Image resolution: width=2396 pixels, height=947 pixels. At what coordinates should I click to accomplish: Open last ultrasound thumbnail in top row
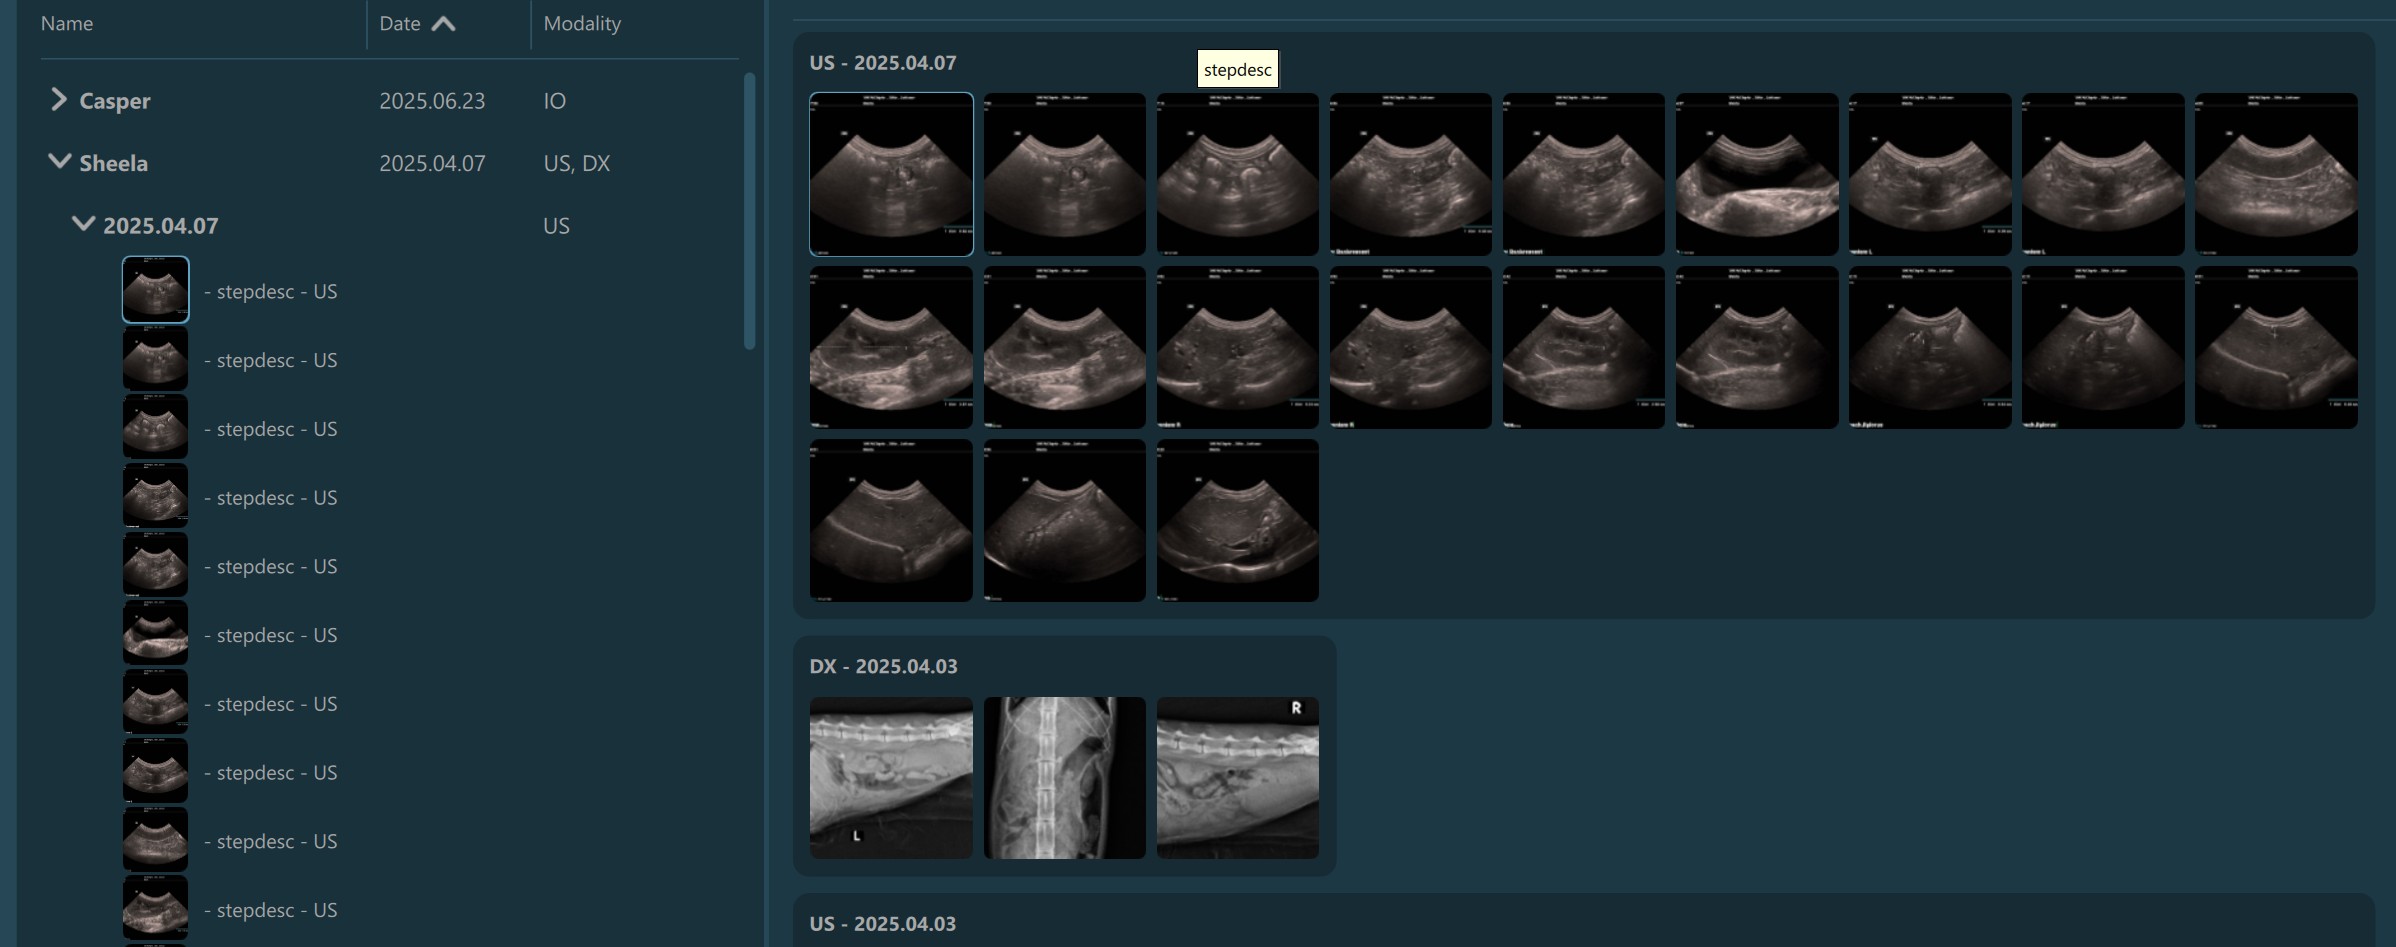[x=2275, y=174]
